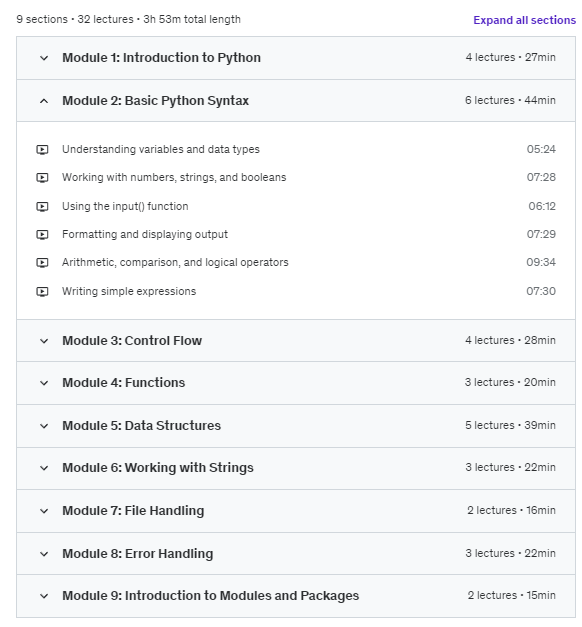Viewport: 582px width, 627px height.
Task: Open Module 9 Modules and Packages section
Action: tap(210, 596)
